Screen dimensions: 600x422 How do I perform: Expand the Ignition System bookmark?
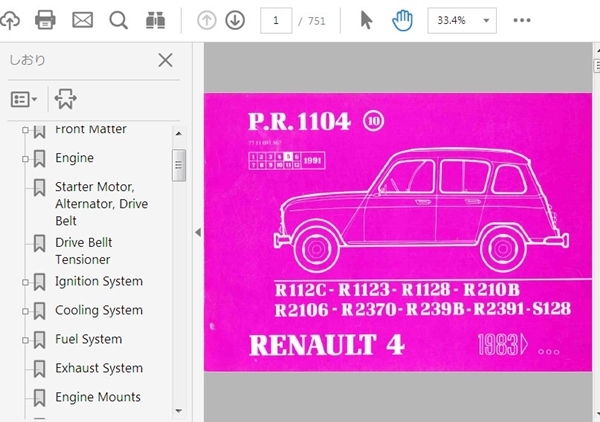click(25, 282)
